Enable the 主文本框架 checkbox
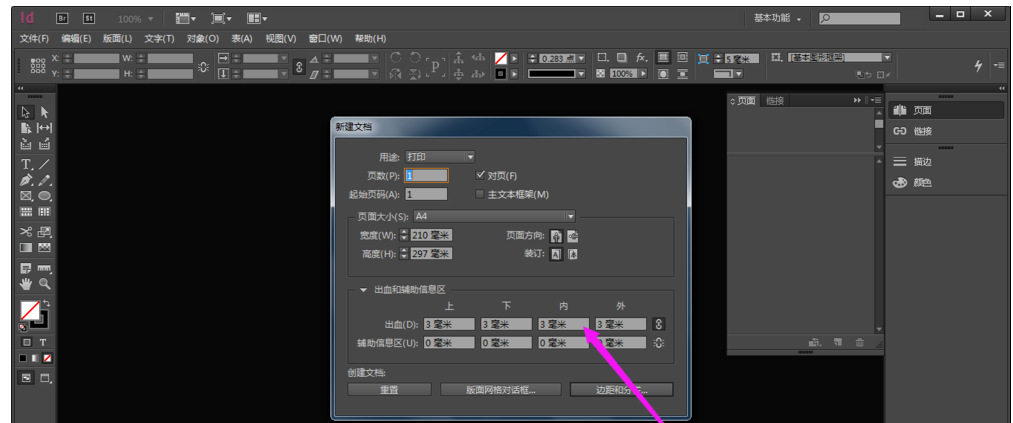 (480, 194)
